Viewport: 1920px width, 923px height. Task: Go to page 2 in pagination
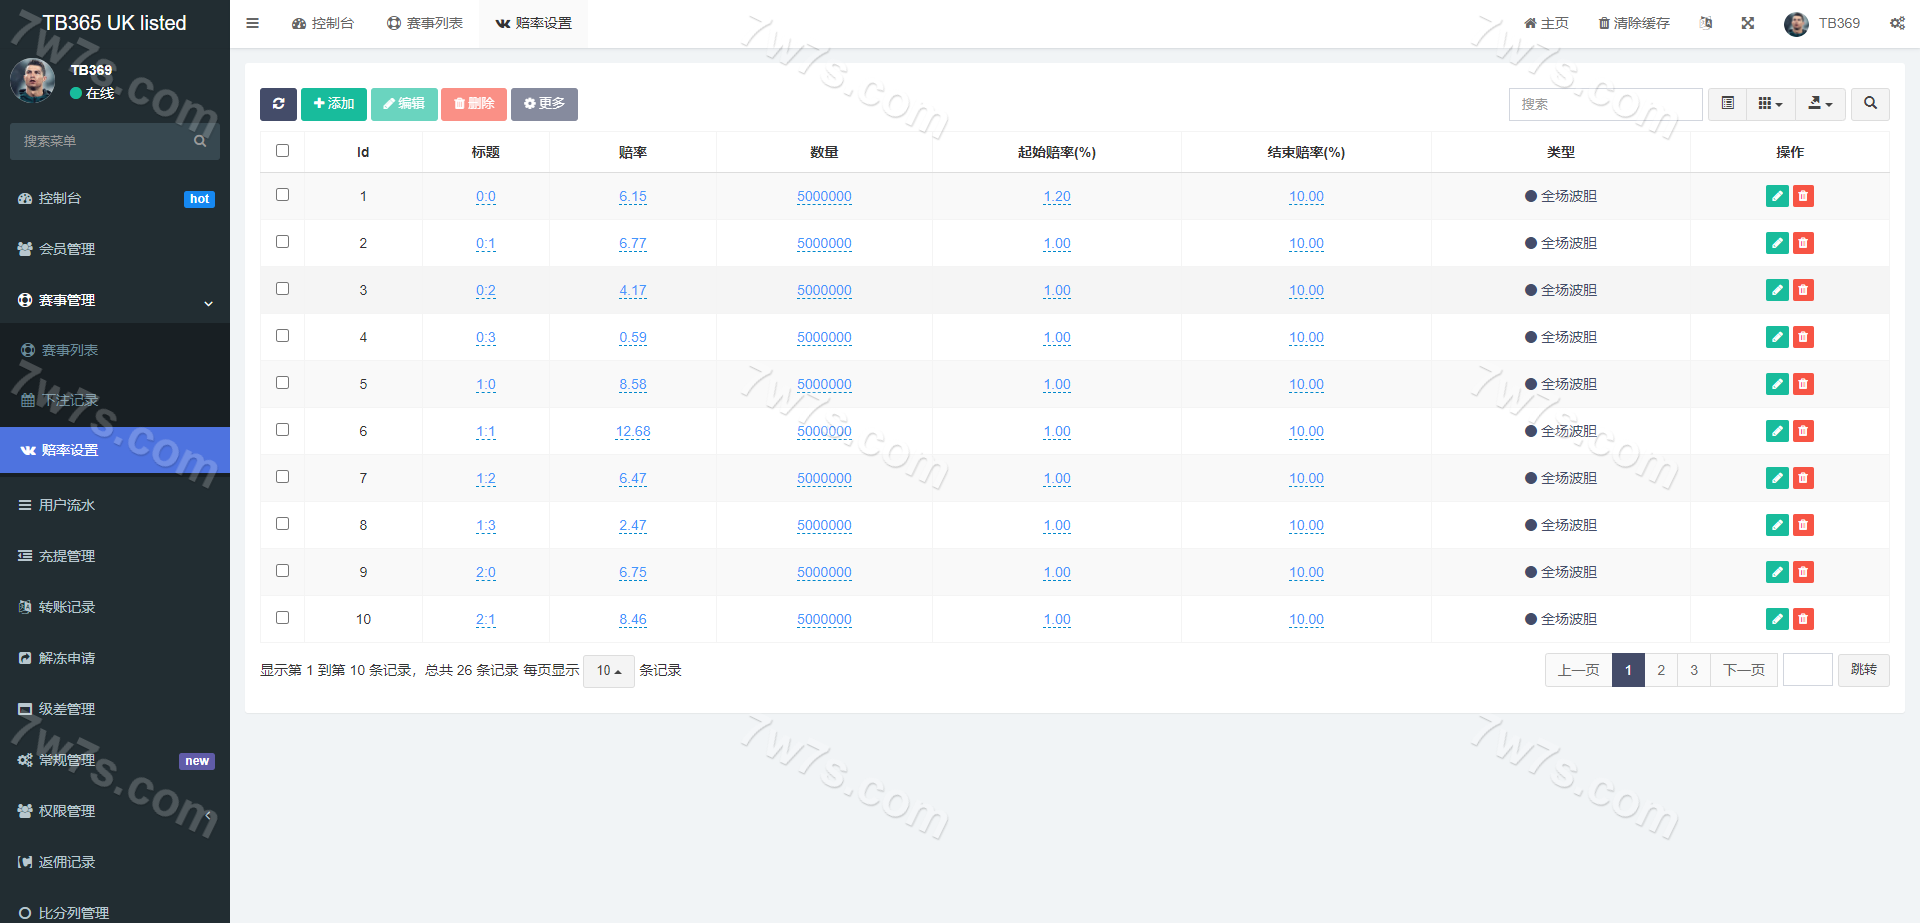click(x=1661, y=670)
